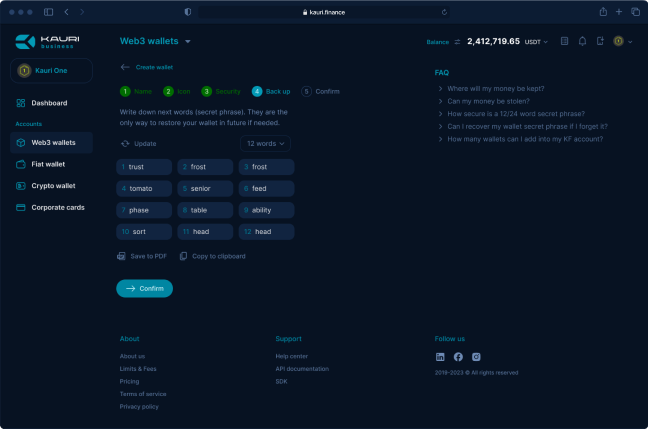Open the Instagram social icon in footer
Screen dimensions: 648x429
(x=476, y=357)
